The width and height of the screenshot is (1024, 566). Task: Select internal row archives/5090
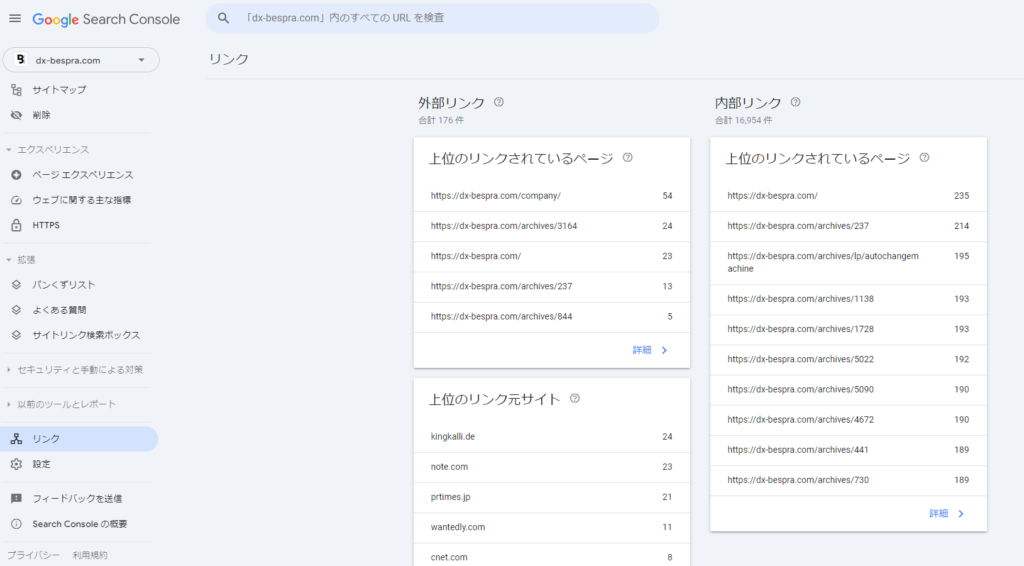tap(848, 389)
